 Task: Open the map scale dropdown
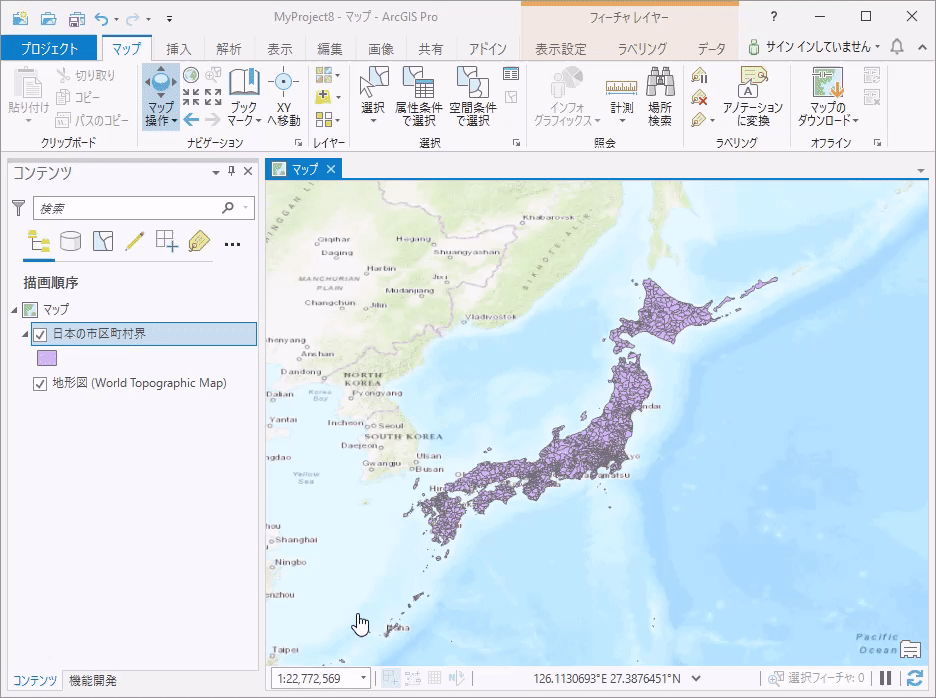[362, 678]
